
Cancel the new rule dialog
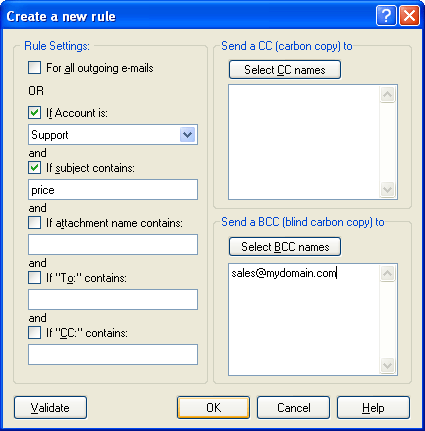pos(293,408)
